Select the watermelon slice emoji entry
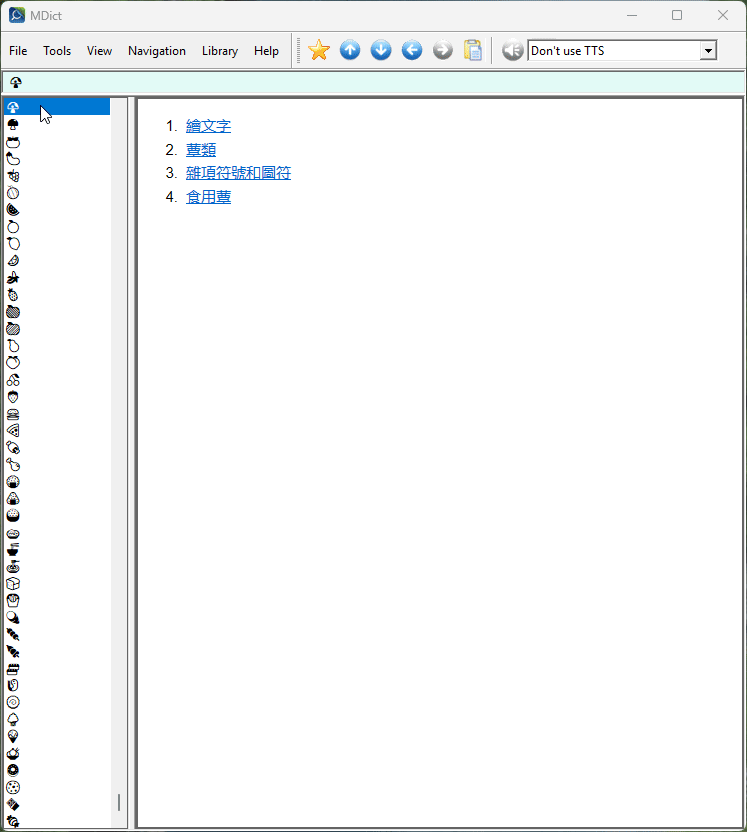 tap(13, 210)
